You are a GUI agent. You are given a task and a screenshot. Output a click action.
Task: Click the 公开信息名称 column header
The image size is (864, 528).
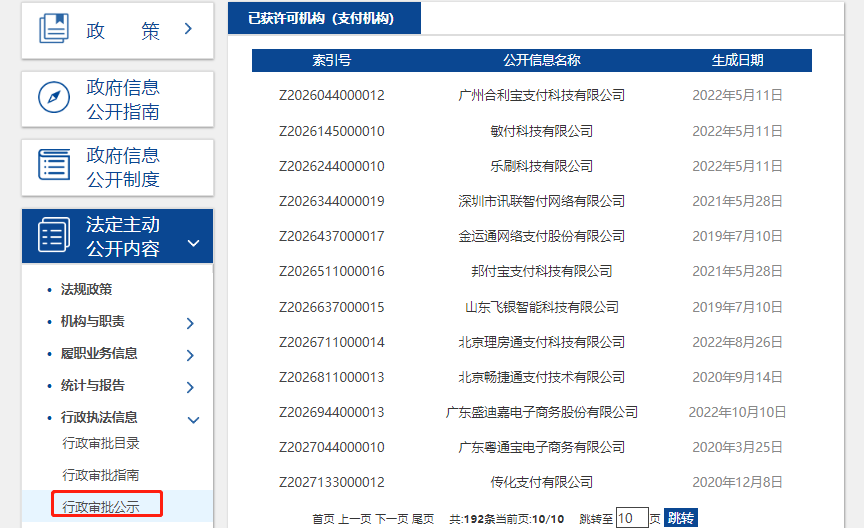(x=542, y=60)
